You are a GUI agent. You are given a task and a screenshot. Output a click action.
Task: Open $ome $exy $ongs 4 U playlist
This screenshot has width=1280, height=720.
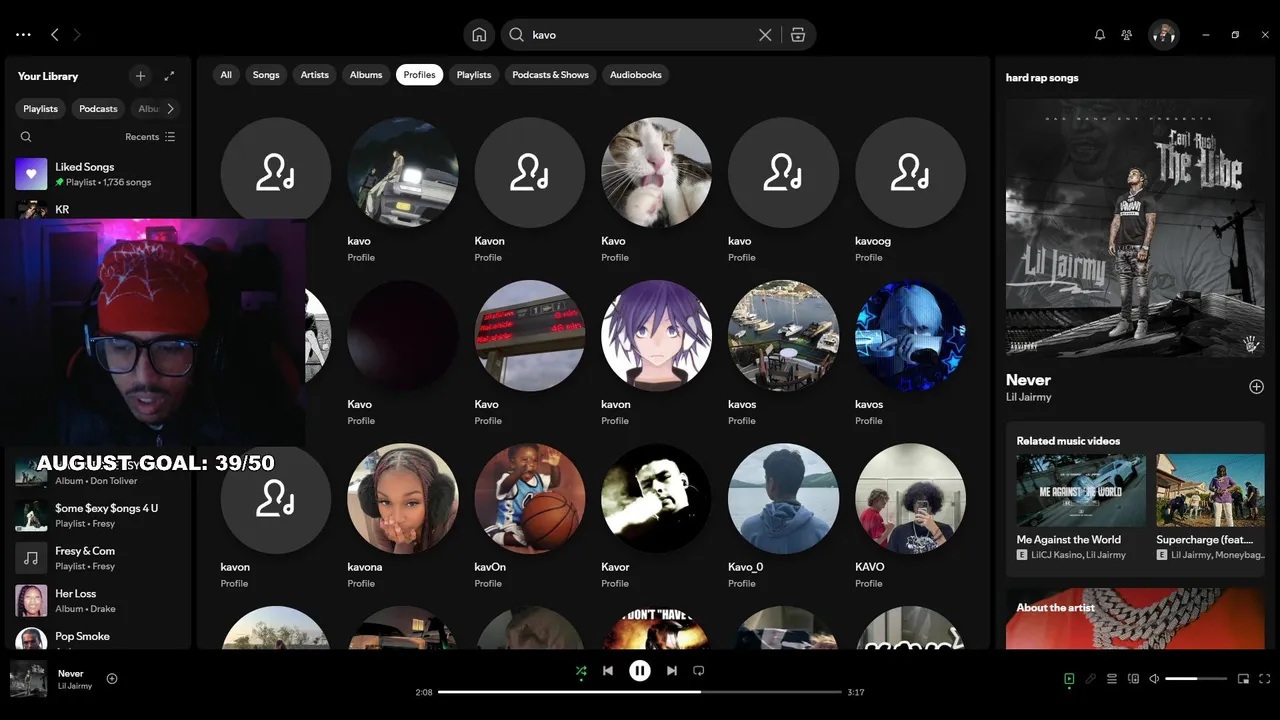(98, 515)
